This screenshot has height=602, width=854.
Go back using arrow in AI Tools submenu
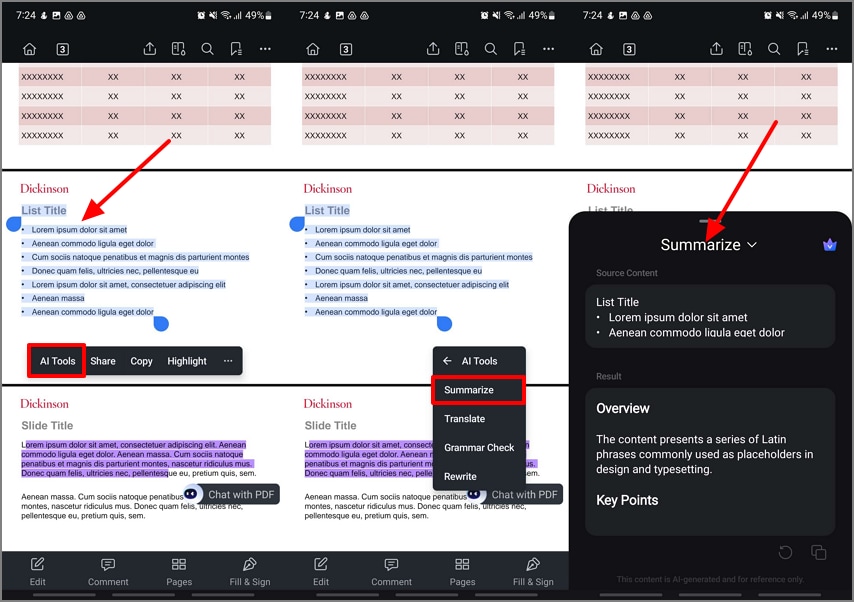tap(447, 361)
